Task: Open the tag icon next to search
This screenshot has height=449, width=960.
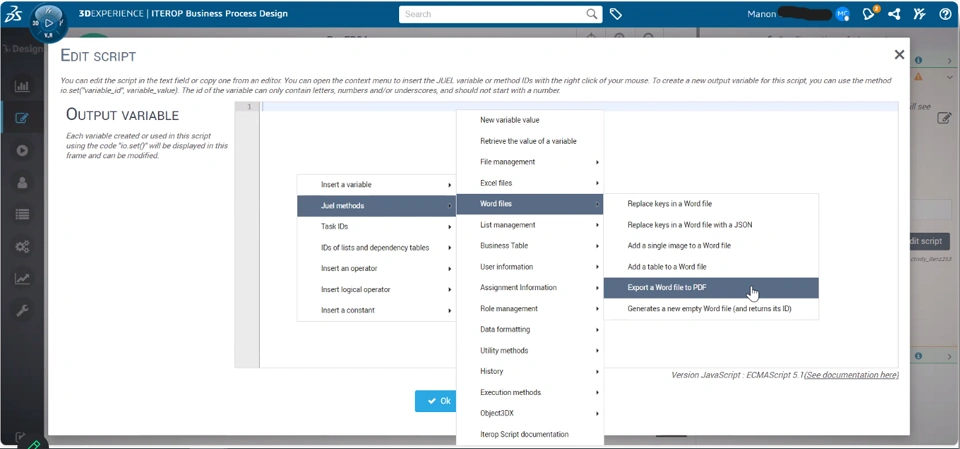Action: pos(615,14)
